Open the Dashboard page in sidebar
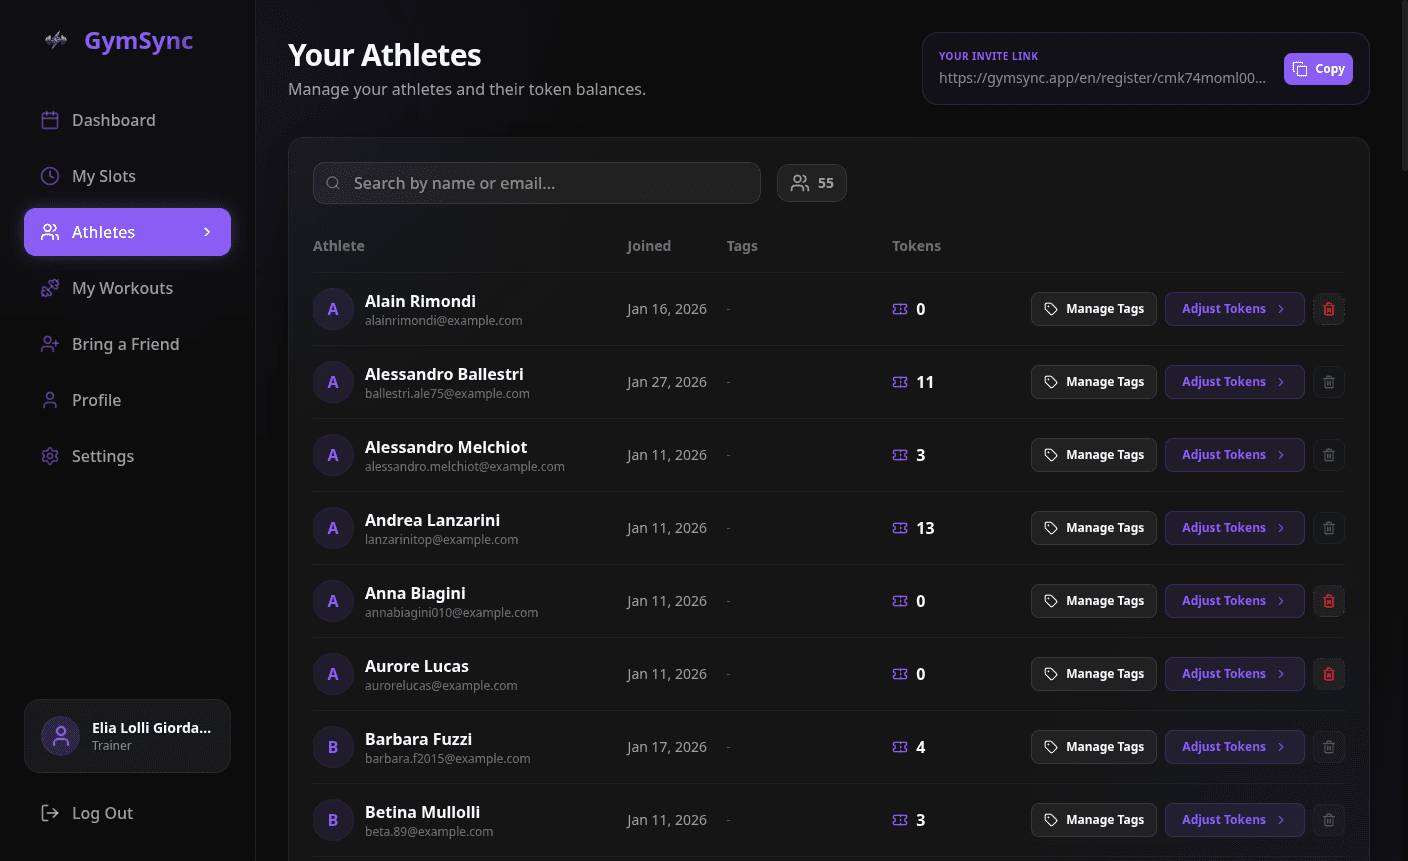The image size is (1408, 861). pyautogui.click(x=113, y=120)
